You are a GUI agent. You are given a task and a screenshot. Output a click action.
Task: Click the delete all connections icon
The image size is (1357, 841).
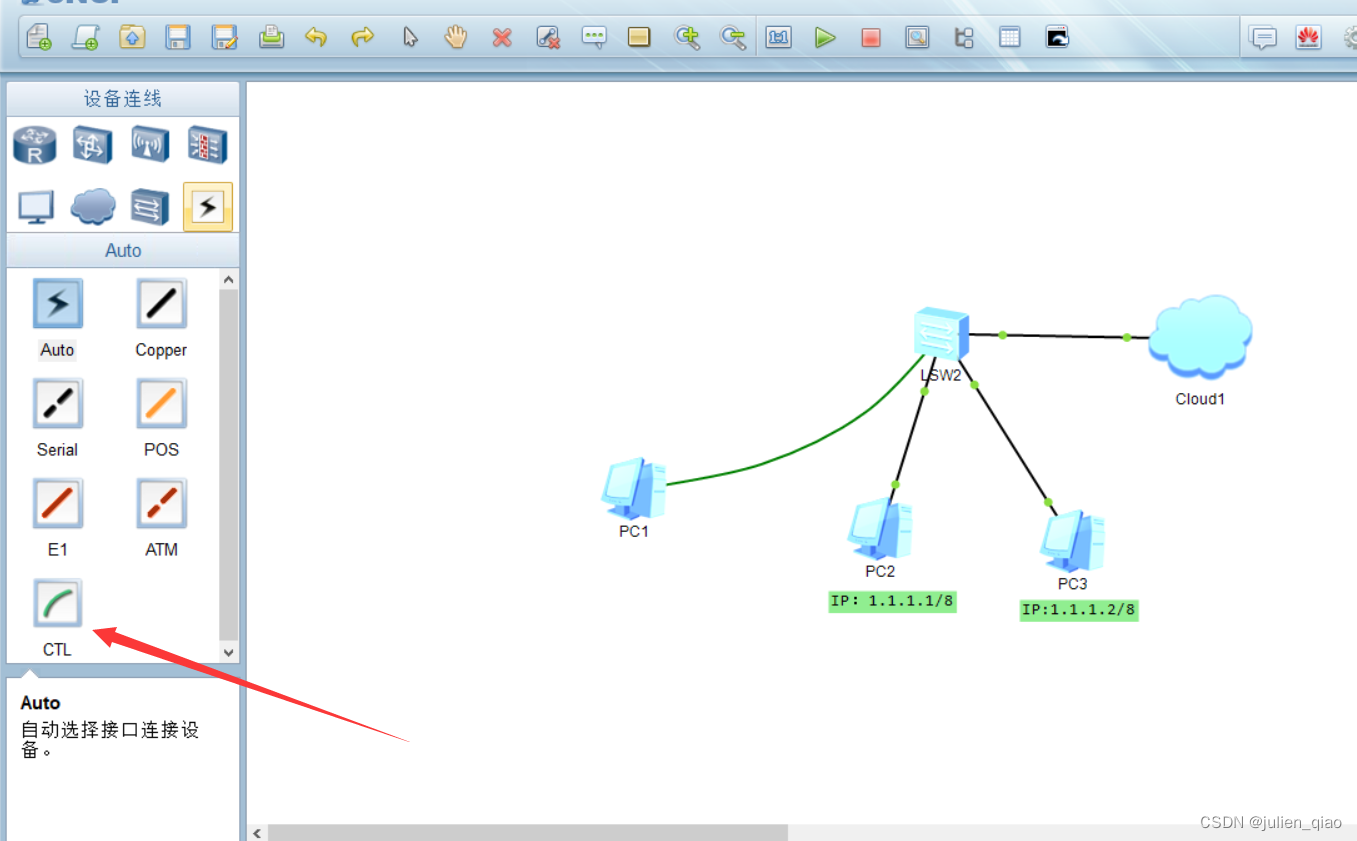click(548, 38)
